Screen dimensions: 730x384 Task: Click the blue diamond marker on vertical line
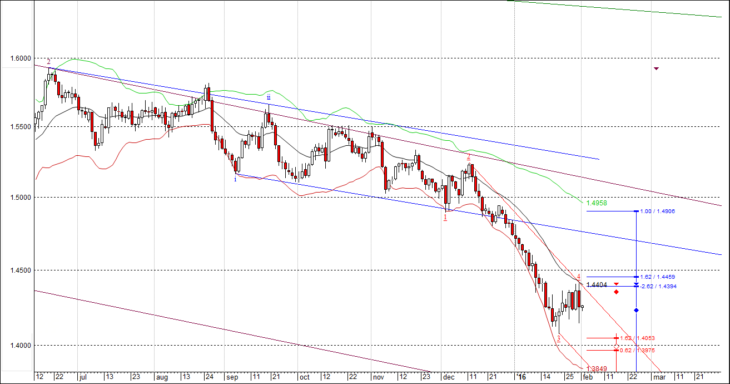coord(636,310)
